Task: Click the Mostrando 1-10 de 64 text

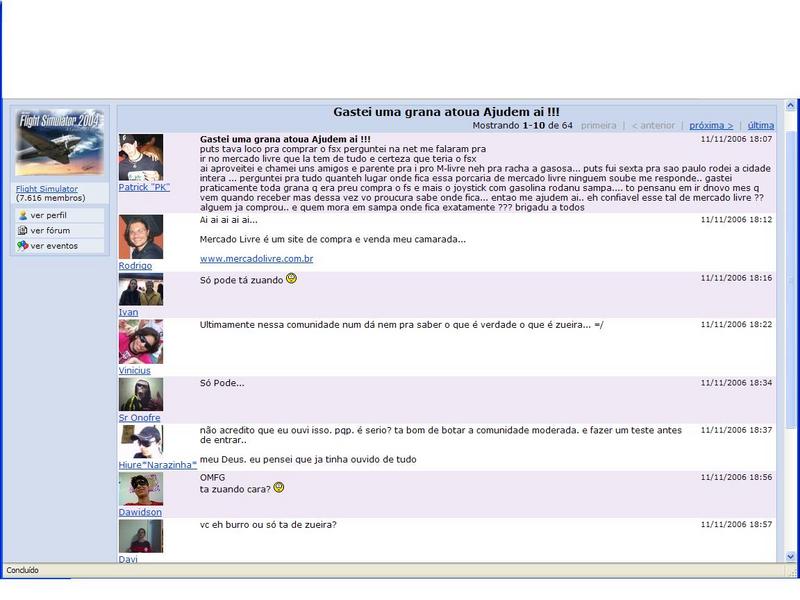Action: point(522,126)
